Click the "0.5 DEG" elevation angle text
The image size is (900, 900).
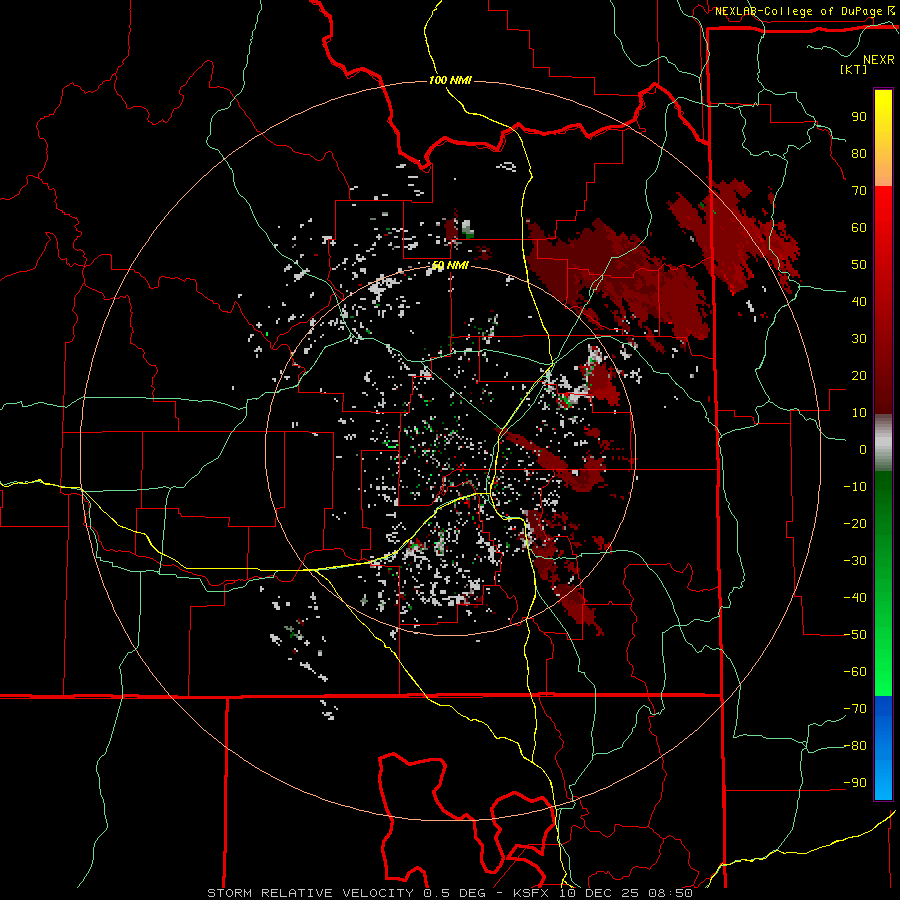[x=454, y=893]
